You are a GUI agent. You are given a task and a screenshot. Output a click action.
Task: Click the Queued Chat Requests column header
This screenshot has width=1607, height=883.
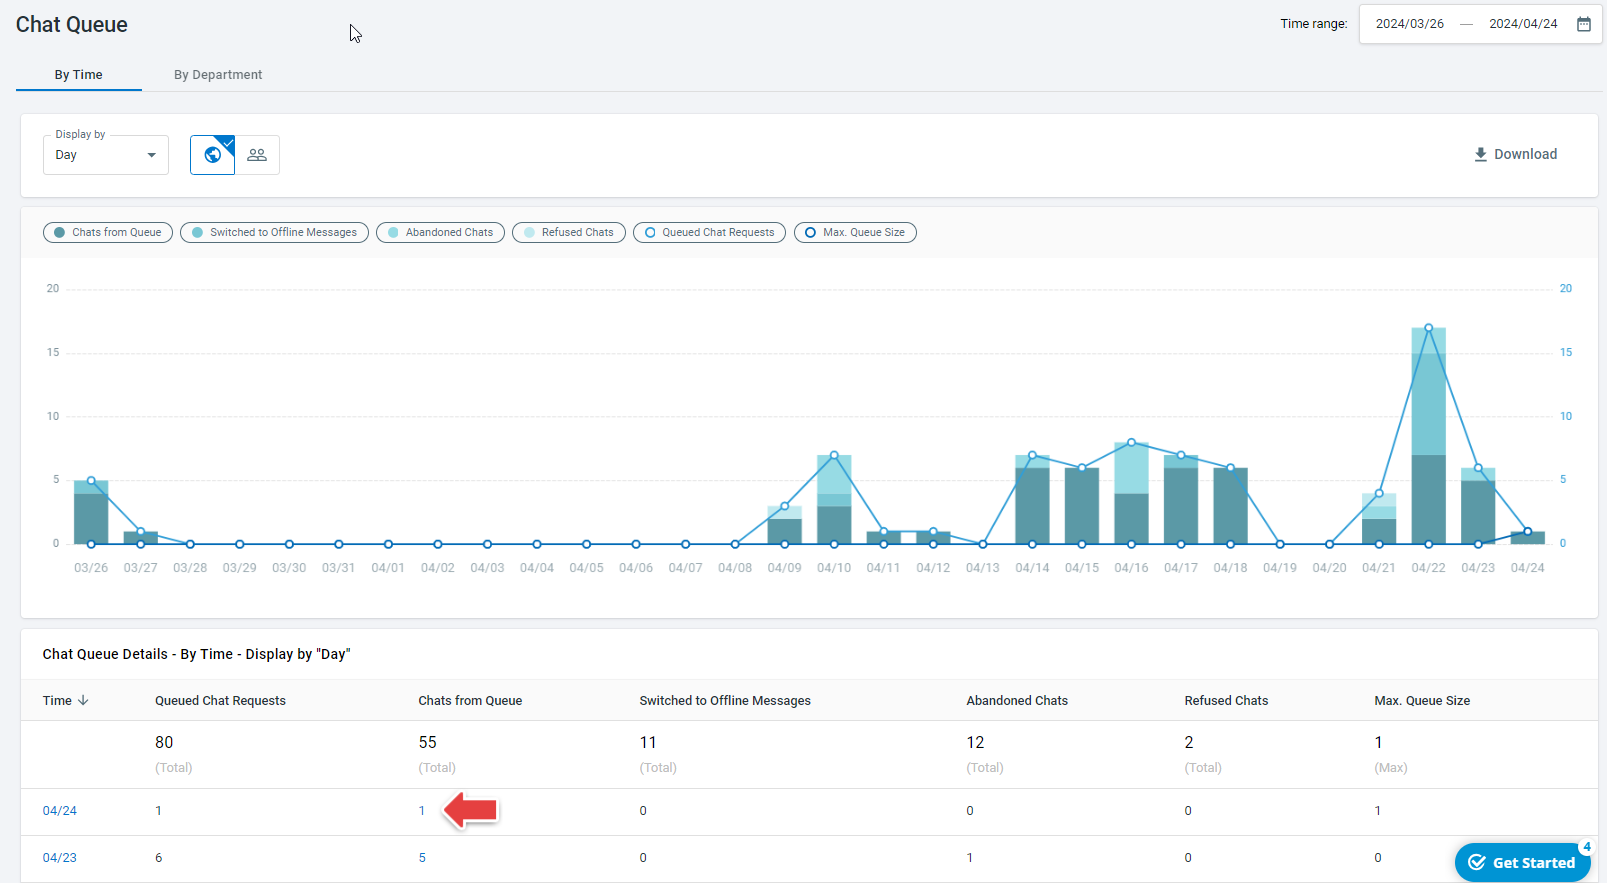click(220, 701)
